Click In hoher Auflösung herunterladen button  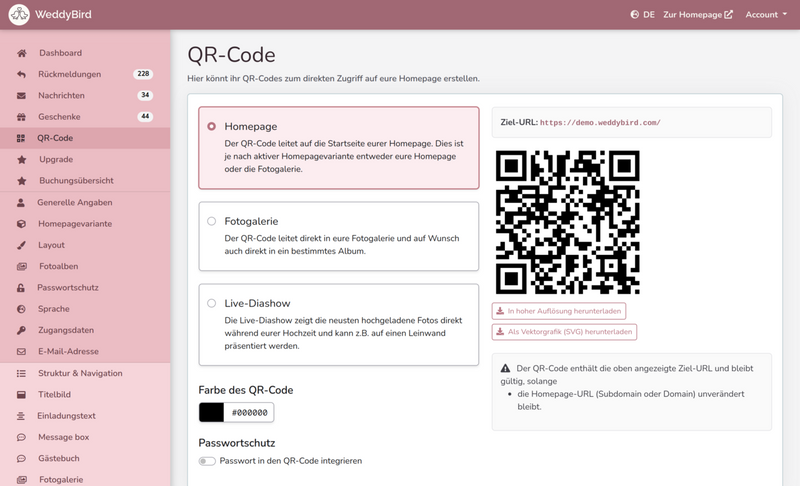[559, 311]
